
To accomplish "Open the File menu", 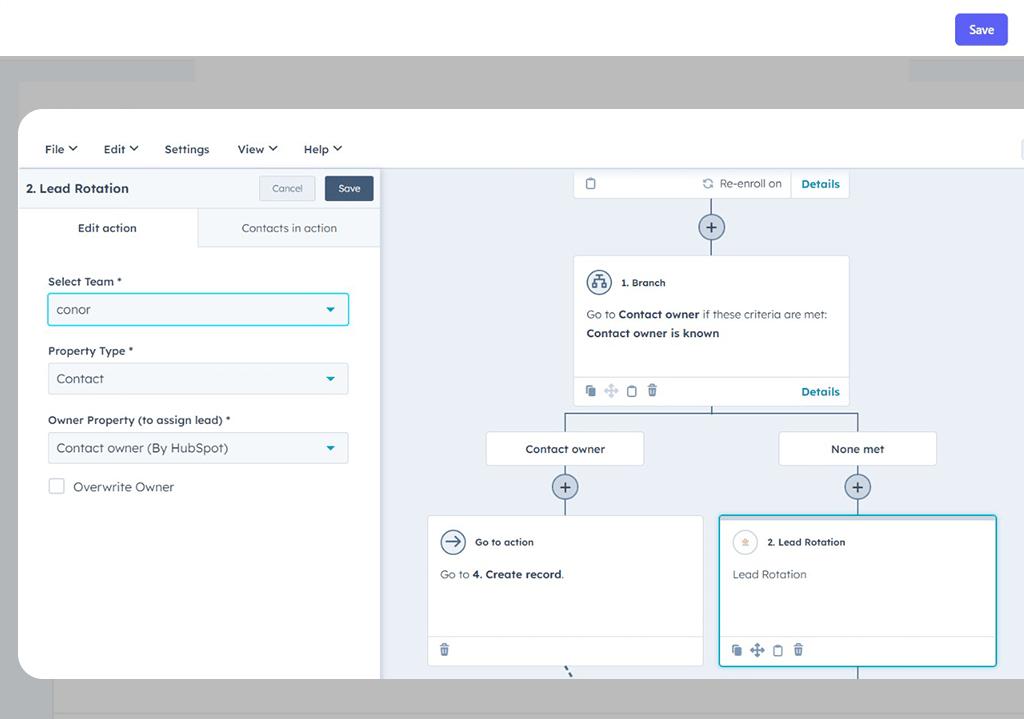I will point(61,149).
